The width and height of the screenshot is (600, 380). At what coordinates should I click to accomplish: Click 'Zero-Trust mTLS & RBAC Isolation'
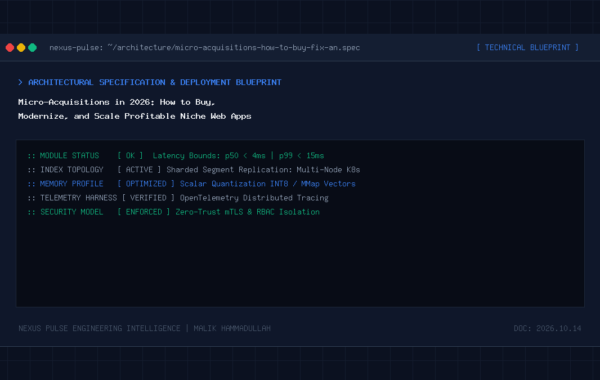[247, 212]
